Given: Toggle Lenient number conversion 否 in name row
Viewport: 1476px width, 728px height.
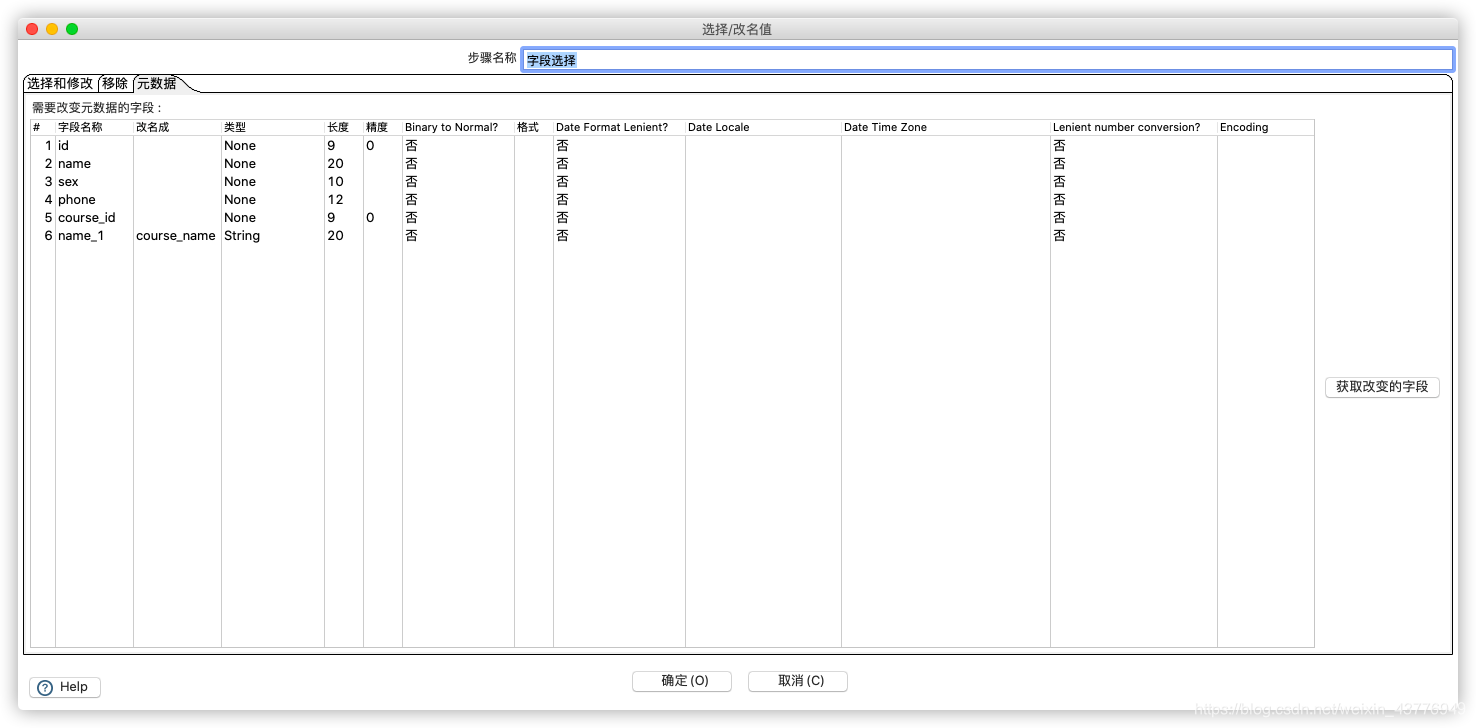Looking at the screenshot, I should click(x=1133, y=163).
